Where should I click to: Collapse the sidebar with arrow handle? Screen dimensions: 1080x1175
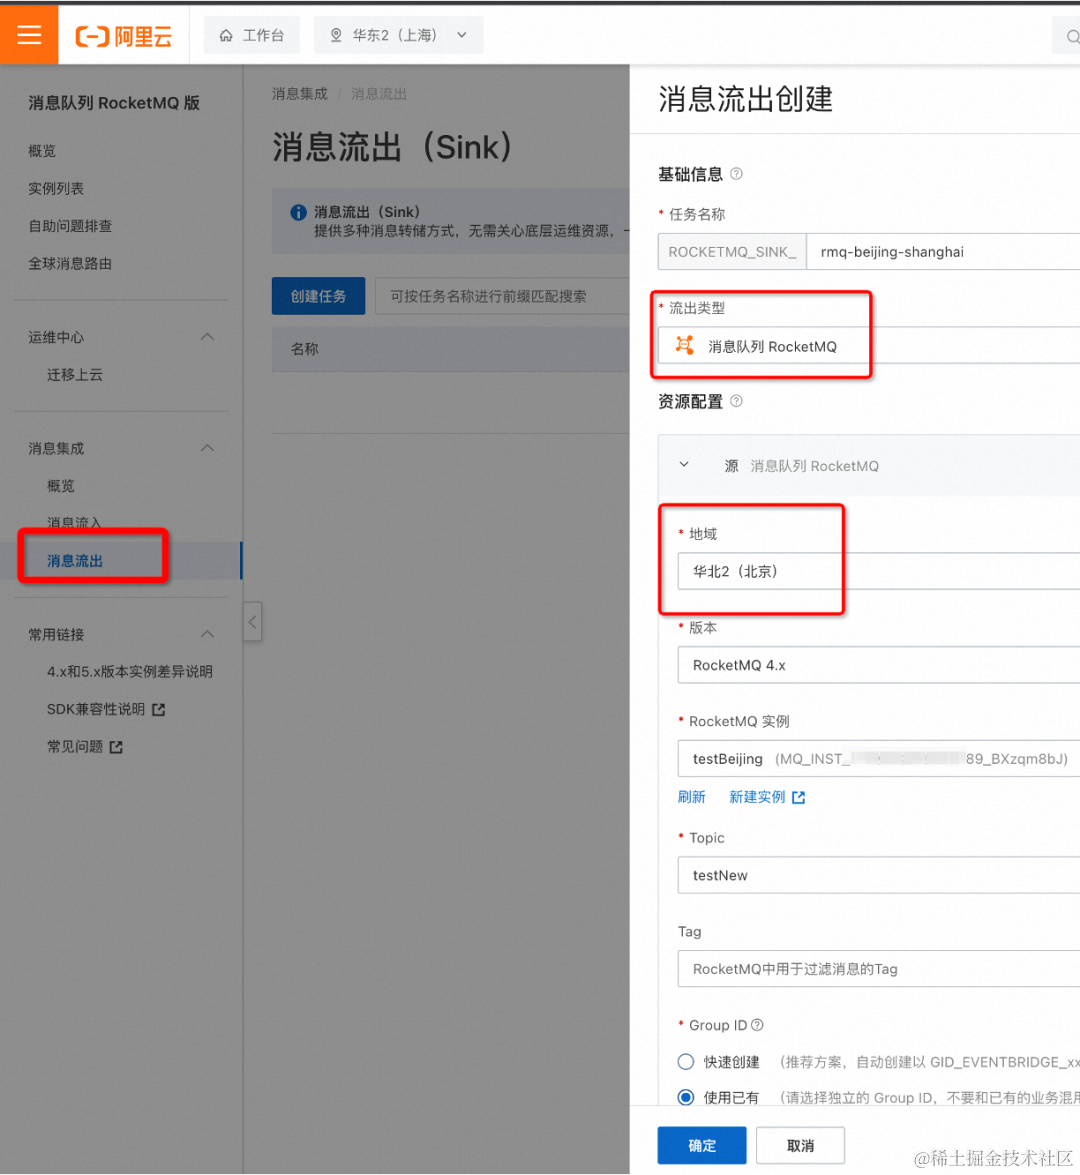click(253, 622)
